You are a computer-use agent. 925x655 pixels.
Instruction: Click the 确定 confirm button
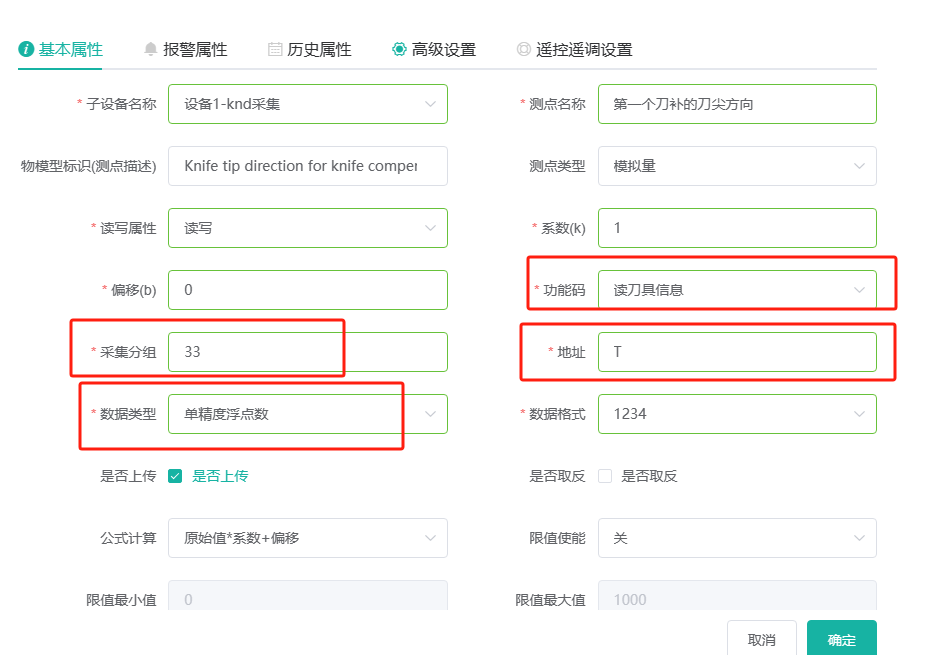[841, 639]
